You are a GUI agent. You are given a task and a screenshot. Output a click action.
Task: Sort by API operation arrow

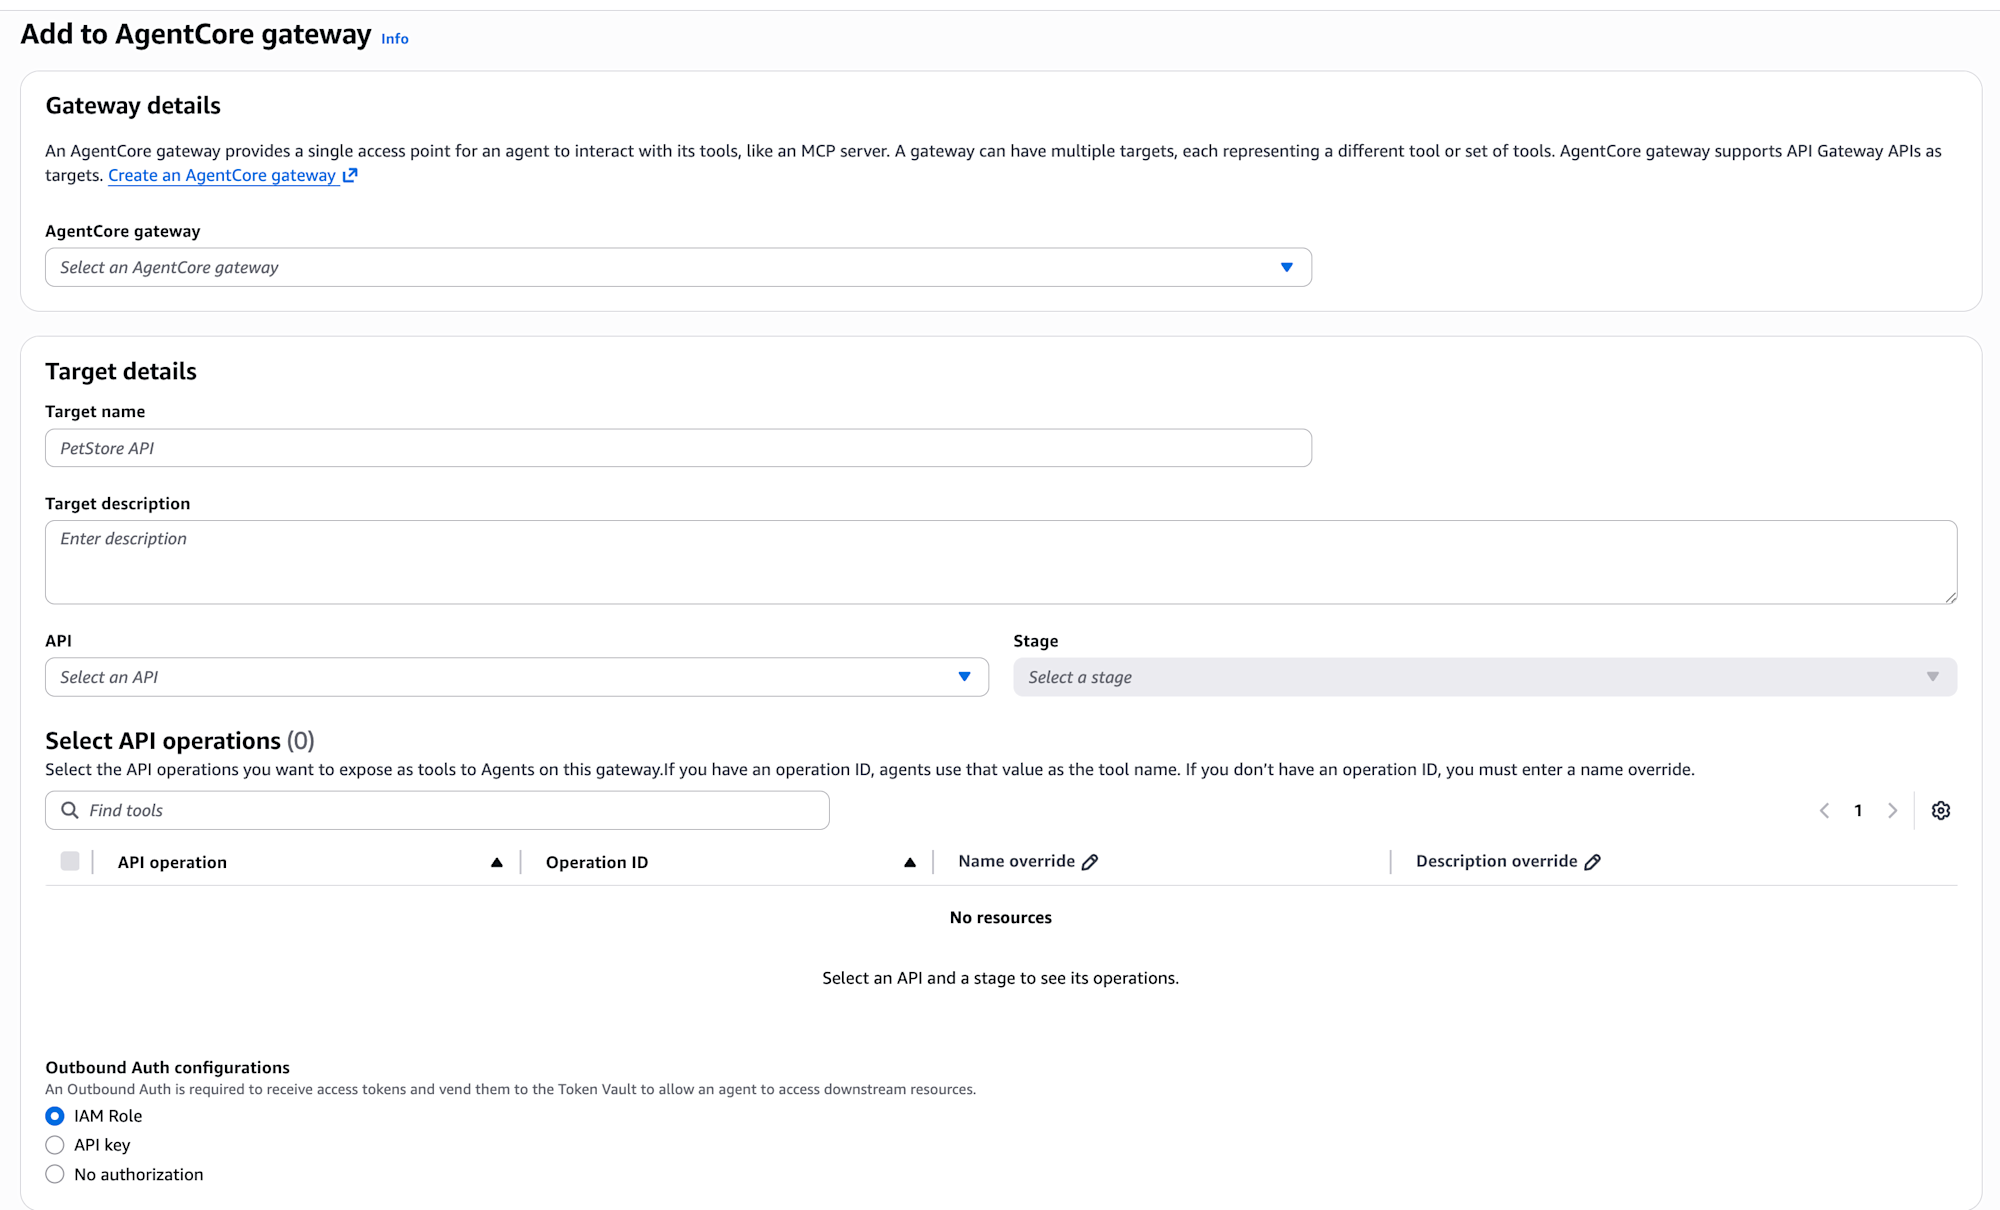pyautogui.click(x=496, y=862)
